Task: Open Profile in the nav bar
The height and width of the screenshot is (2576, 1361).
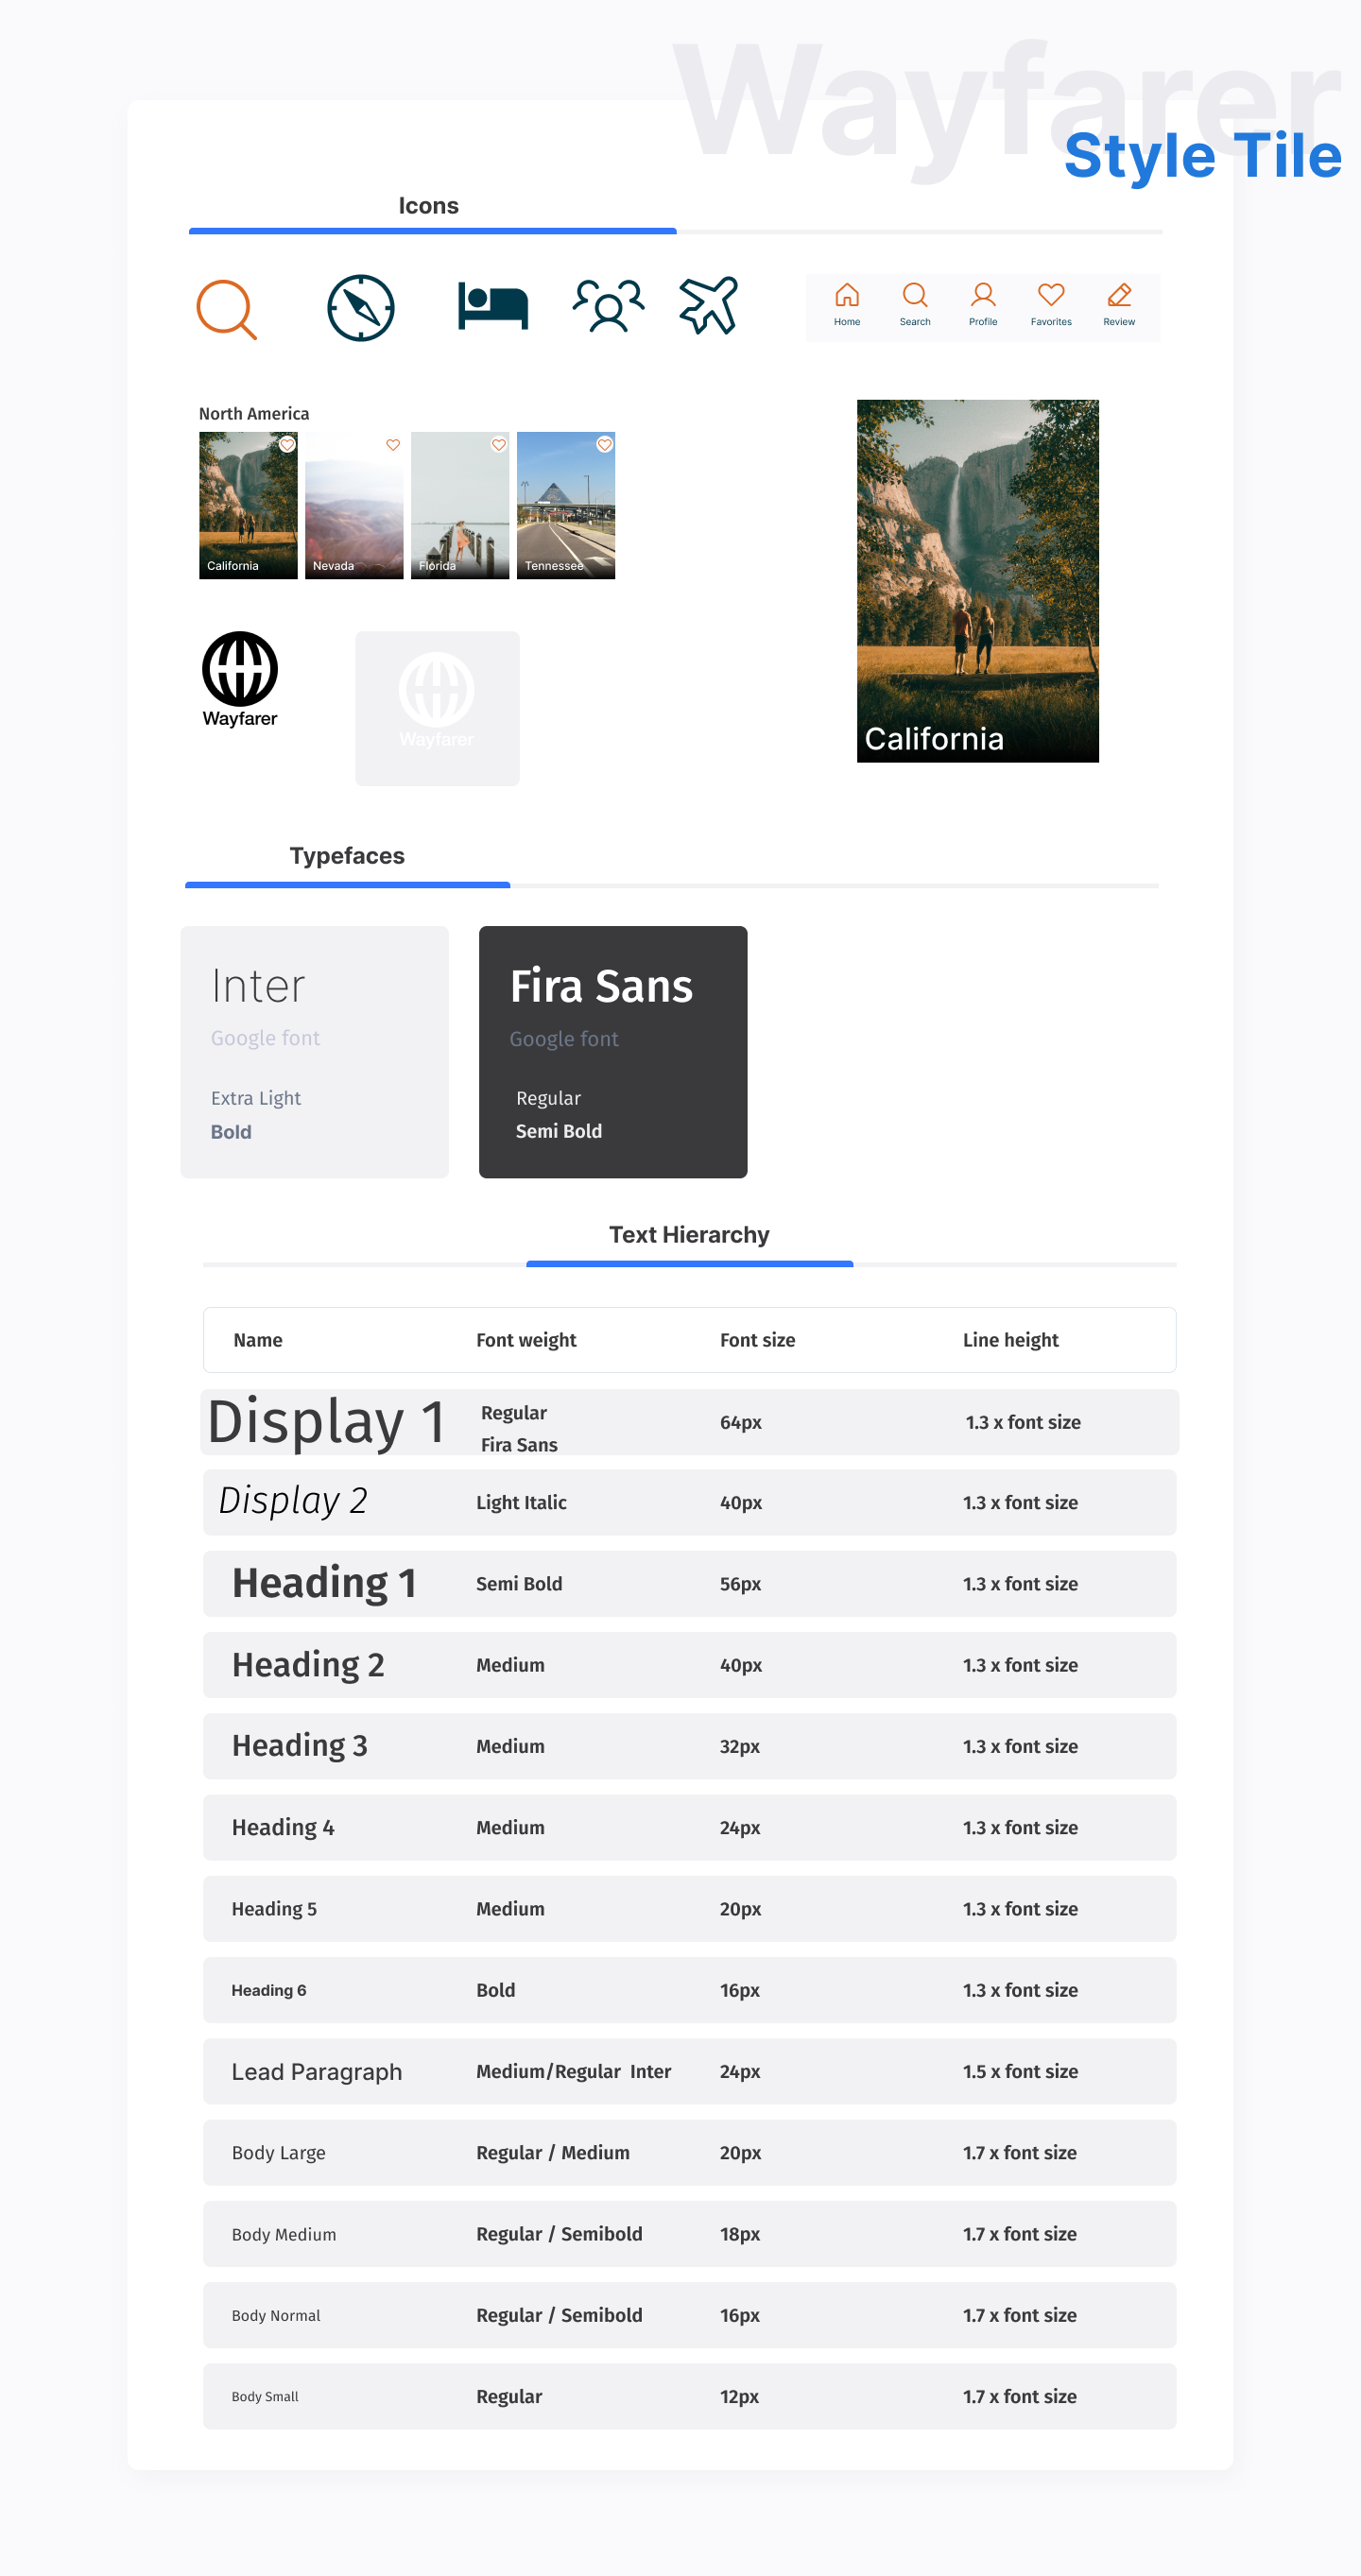Action: (983, 305)
